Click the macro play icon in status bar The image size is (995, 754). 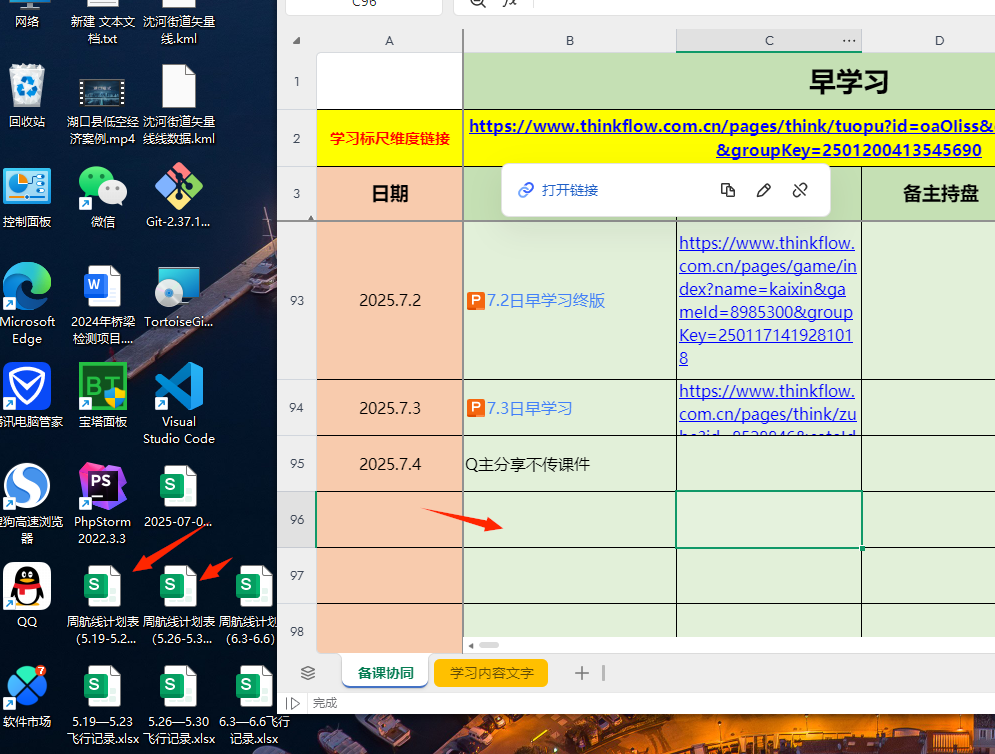click(294, 703)
